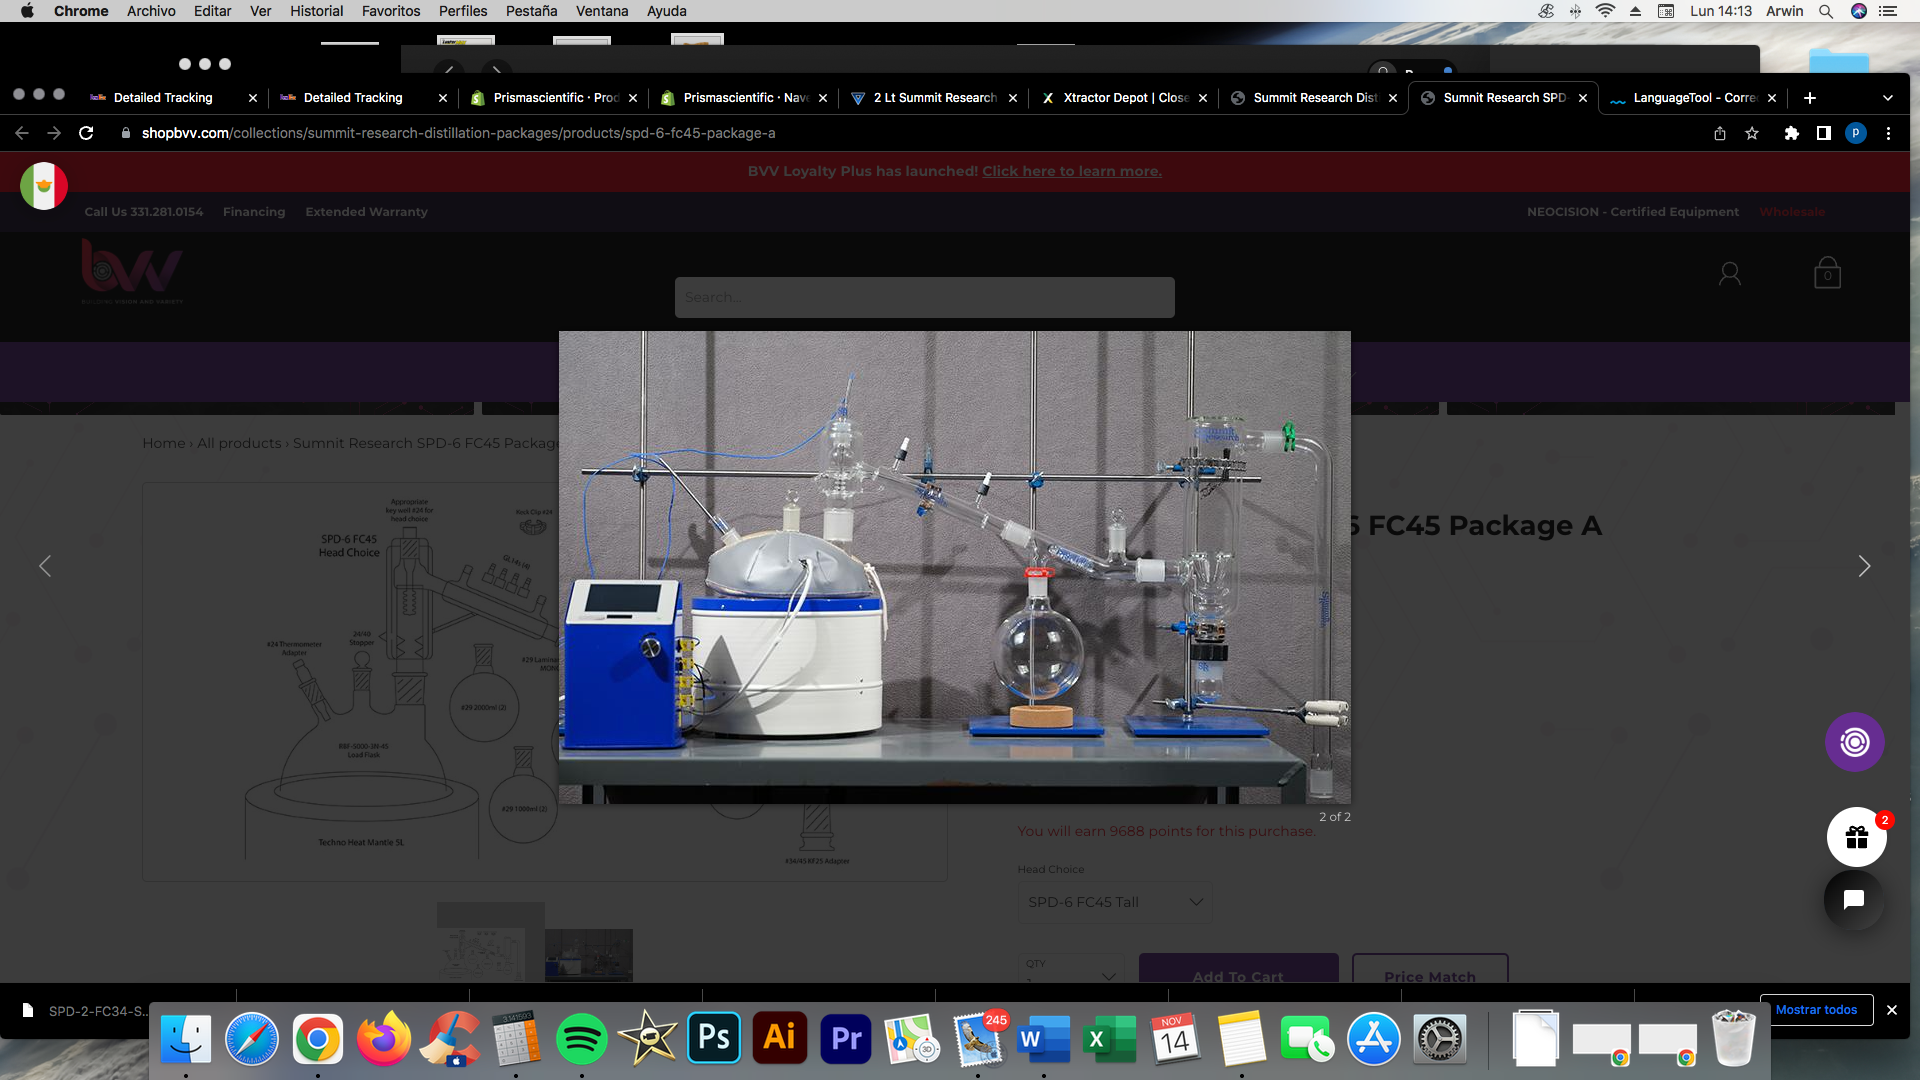1920x1080 pixels.
Task: Open the Head Choice SPD-6 FC45 Tall dropdown
Action: point(1114,902)
